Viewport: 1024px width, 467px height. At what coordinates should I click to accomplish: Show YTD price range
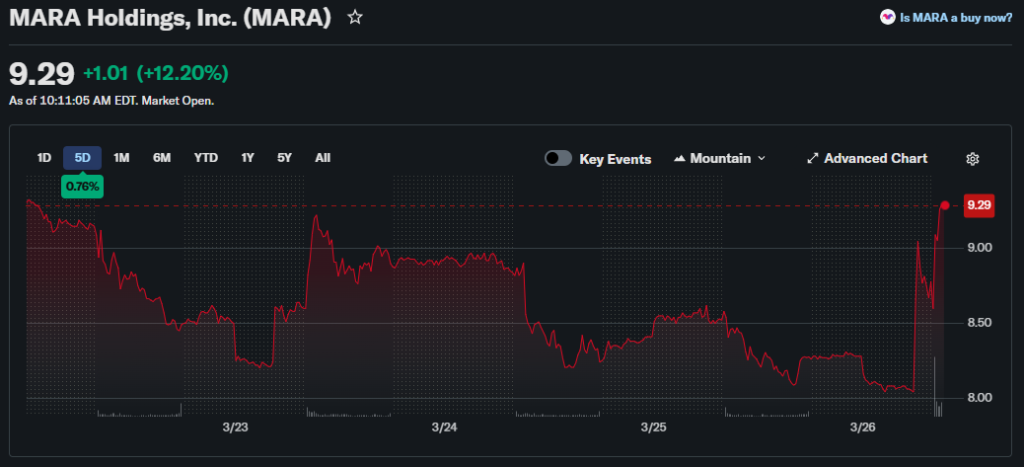(x=206, y=158)
